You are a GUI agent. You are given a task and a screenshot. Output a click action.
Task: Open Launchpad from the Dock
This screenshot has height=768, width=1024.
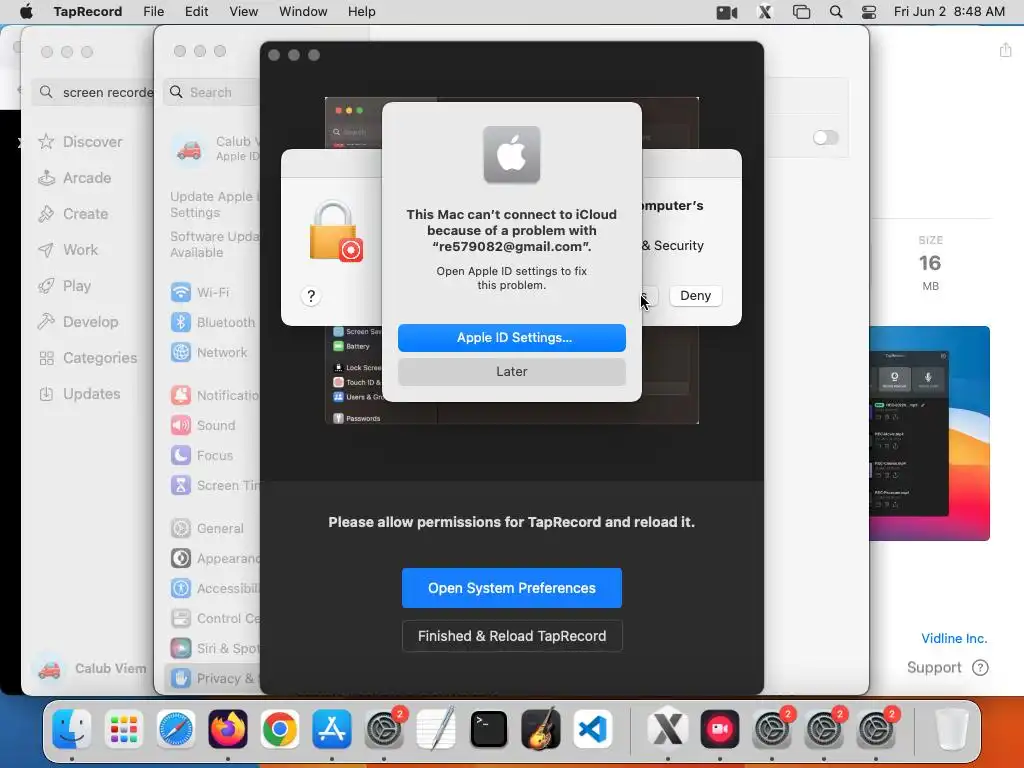pyautogui.click(x=123, y=729)
